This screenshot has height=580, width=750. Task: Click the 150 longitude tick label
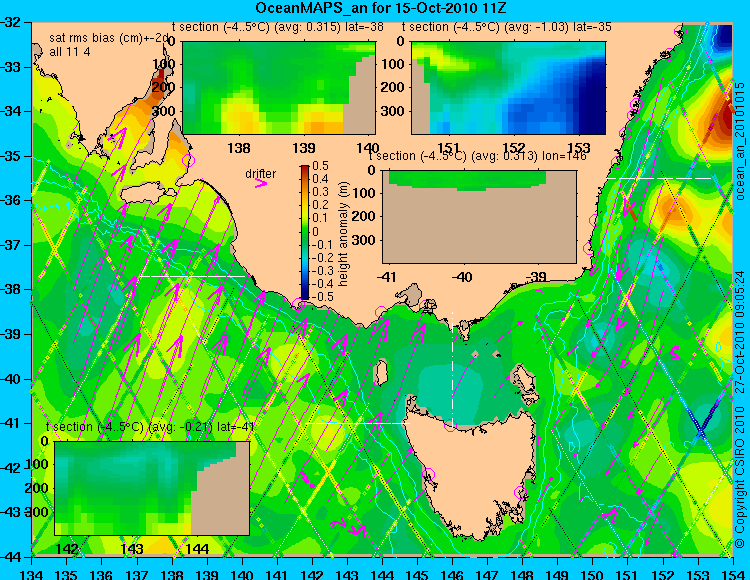[592, 574]
